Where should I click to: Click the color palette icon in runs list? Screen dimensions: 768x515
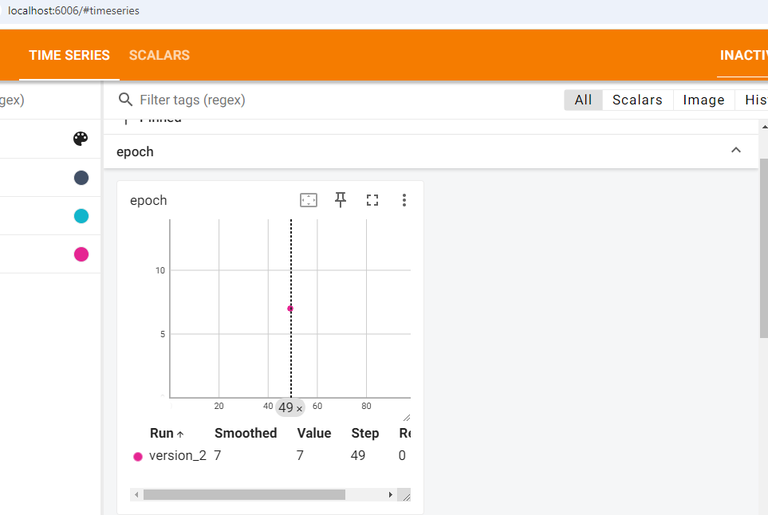[81, 139]
